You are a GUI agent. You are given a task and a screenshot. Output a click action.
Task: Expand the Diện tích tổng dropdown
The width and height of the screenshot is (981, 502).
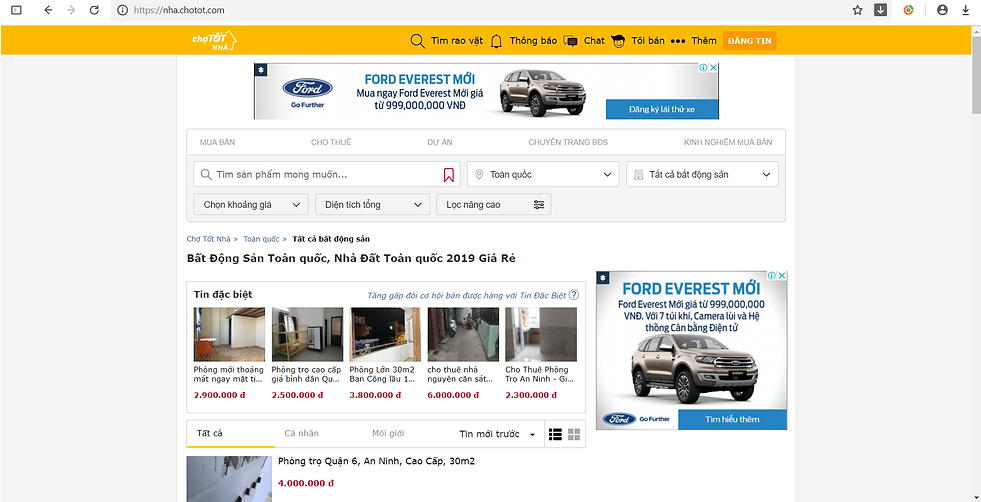coord(373,205)
